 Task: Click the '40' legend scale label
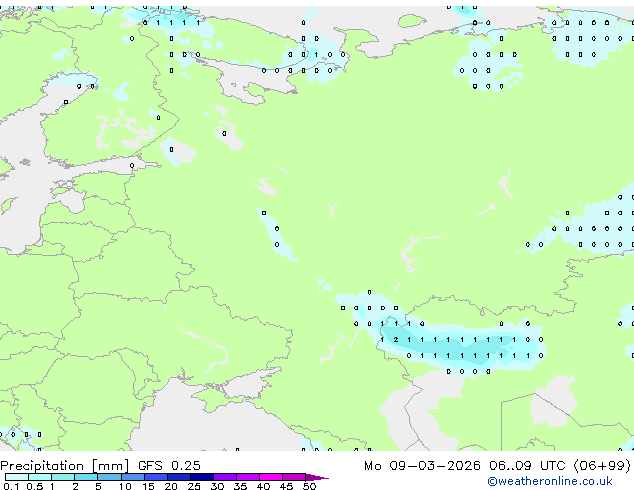pyautogui.click(x=263, y=486)
